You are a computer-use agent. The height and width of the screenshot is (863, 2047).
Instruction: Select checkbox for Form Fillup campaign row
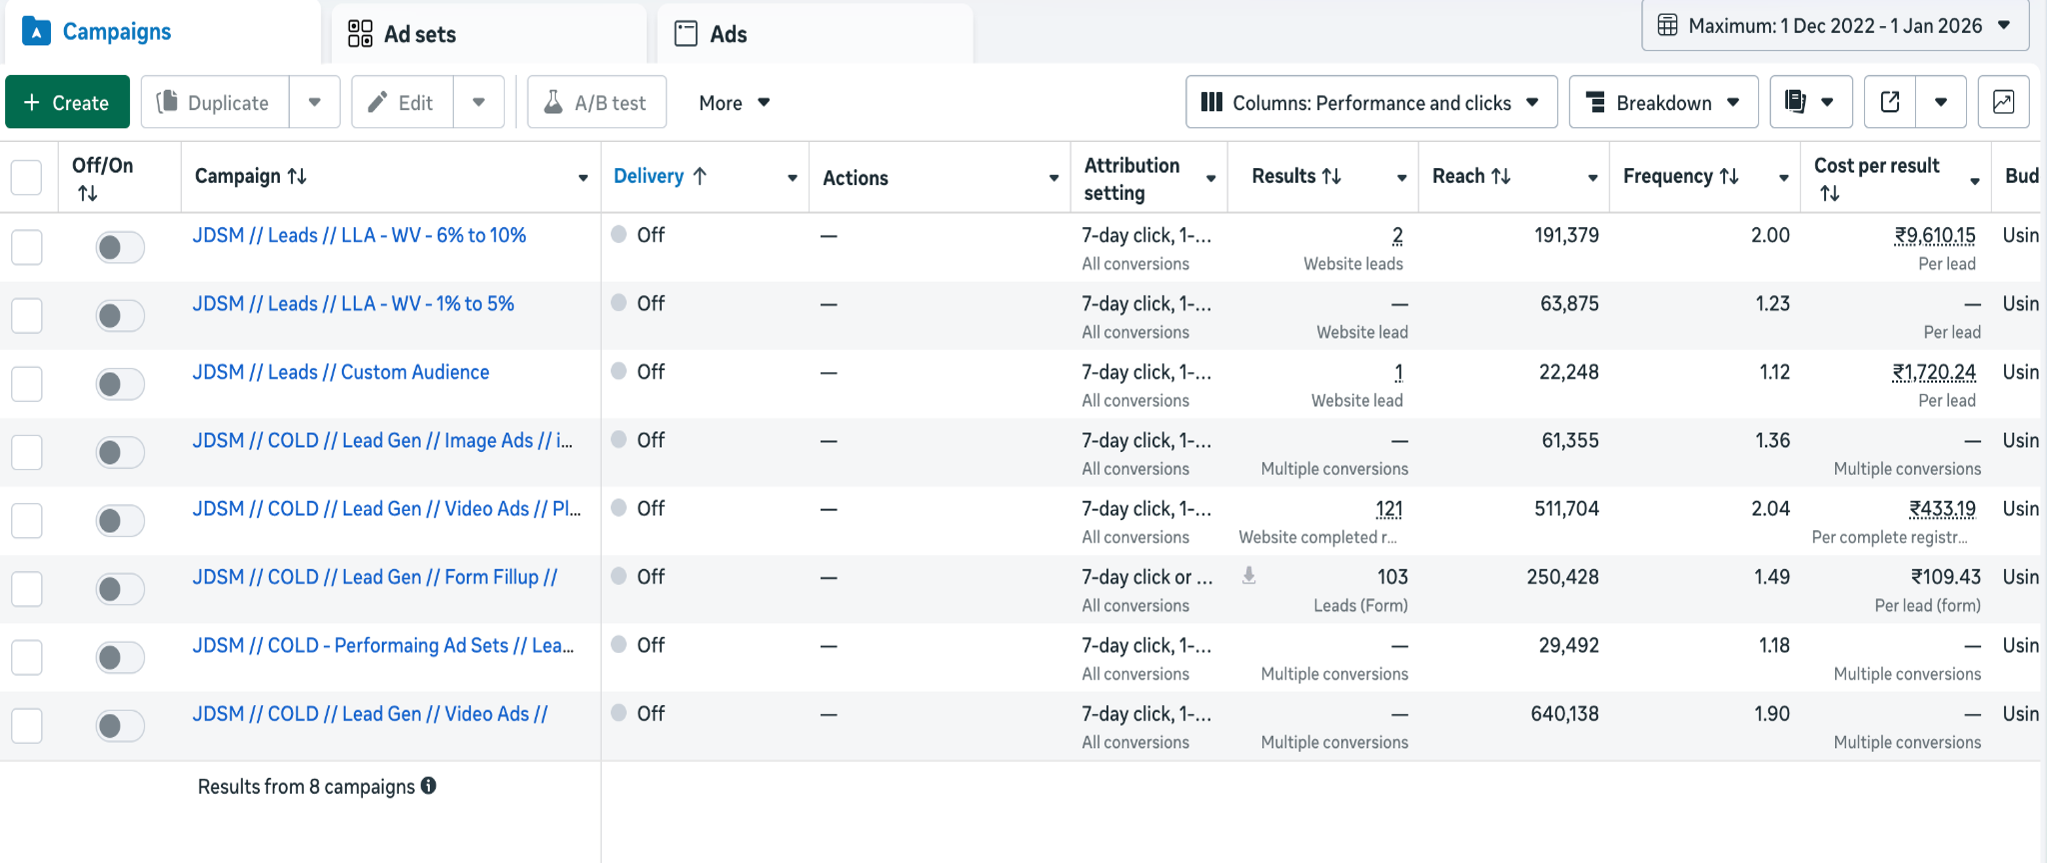pyautogui.click(x=27, y=589)
